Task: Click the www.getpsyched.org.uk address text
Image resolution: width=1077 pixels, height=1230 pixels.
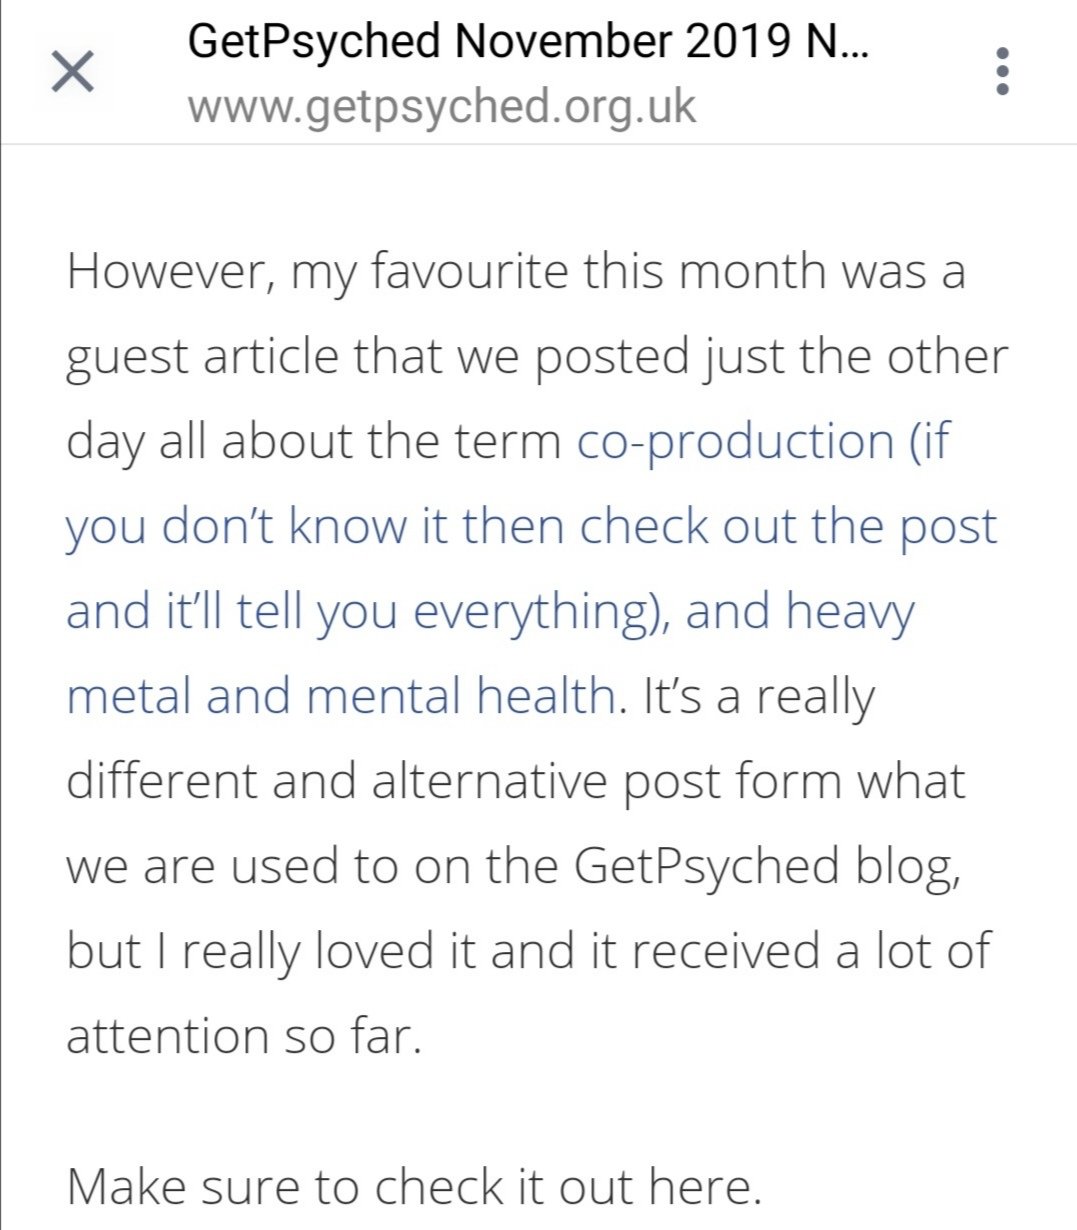Action: (x=441, y=106)
